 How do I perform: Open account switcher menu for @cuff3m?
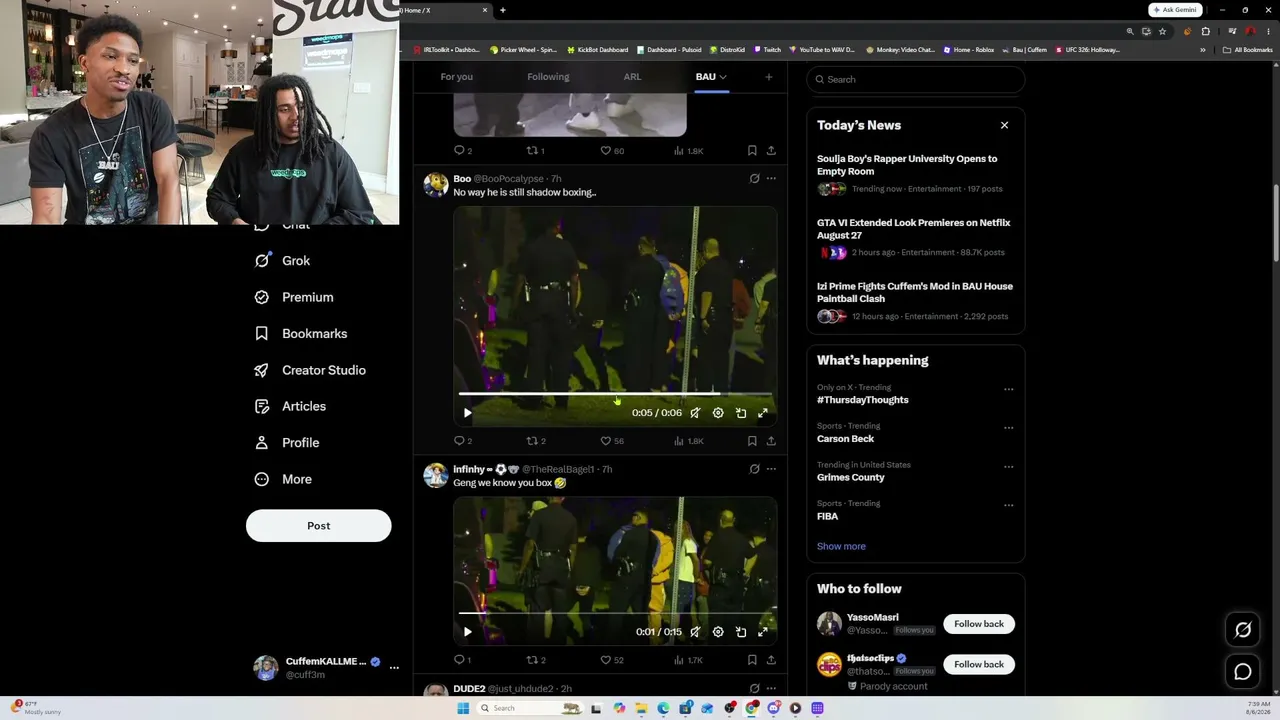pos(394,668)
